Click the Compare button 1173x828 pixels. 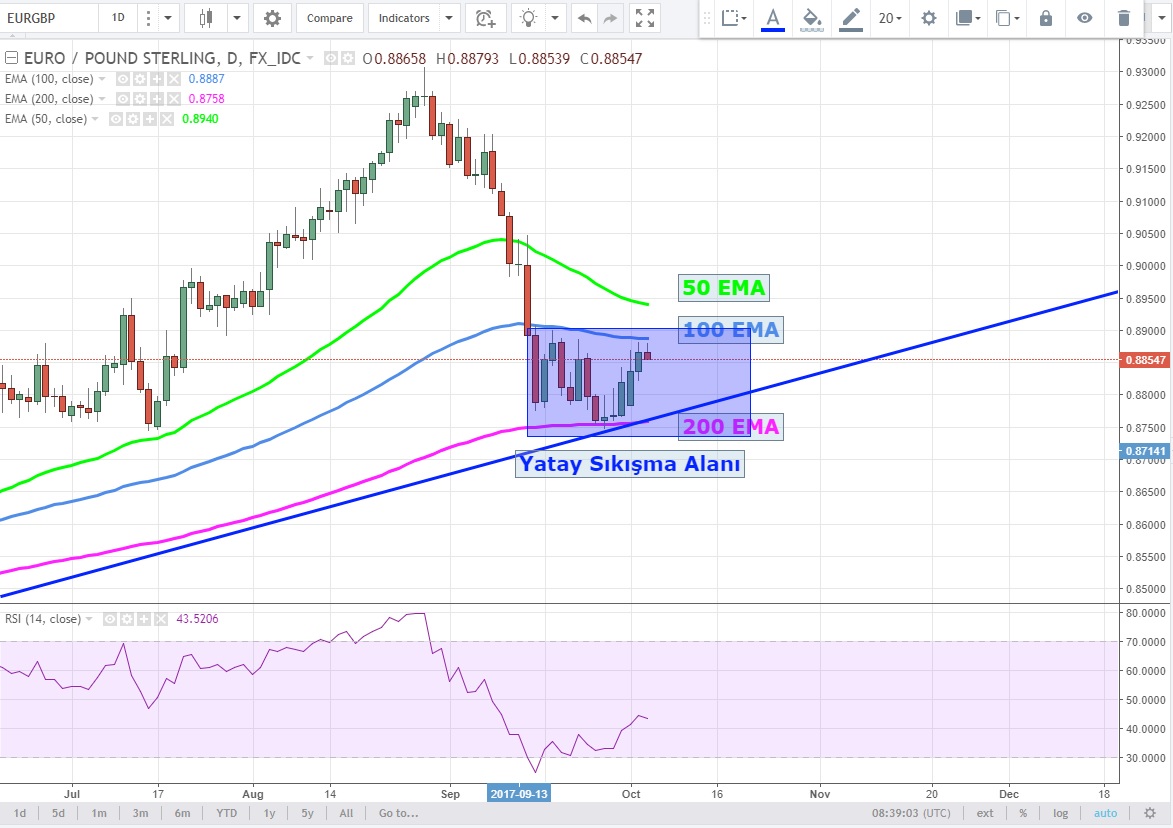[329, 18]
